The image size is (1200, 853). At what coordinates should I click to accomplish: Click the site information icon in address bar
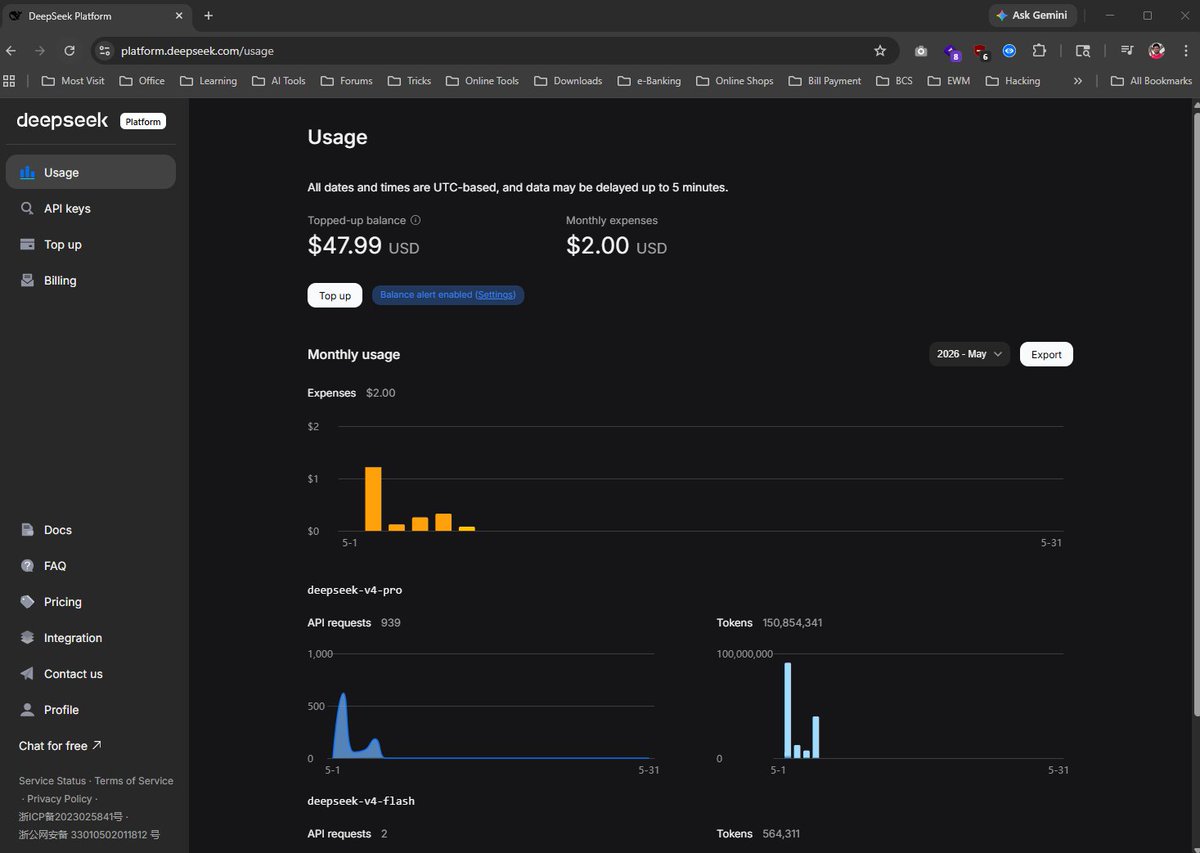click(105, 51)
